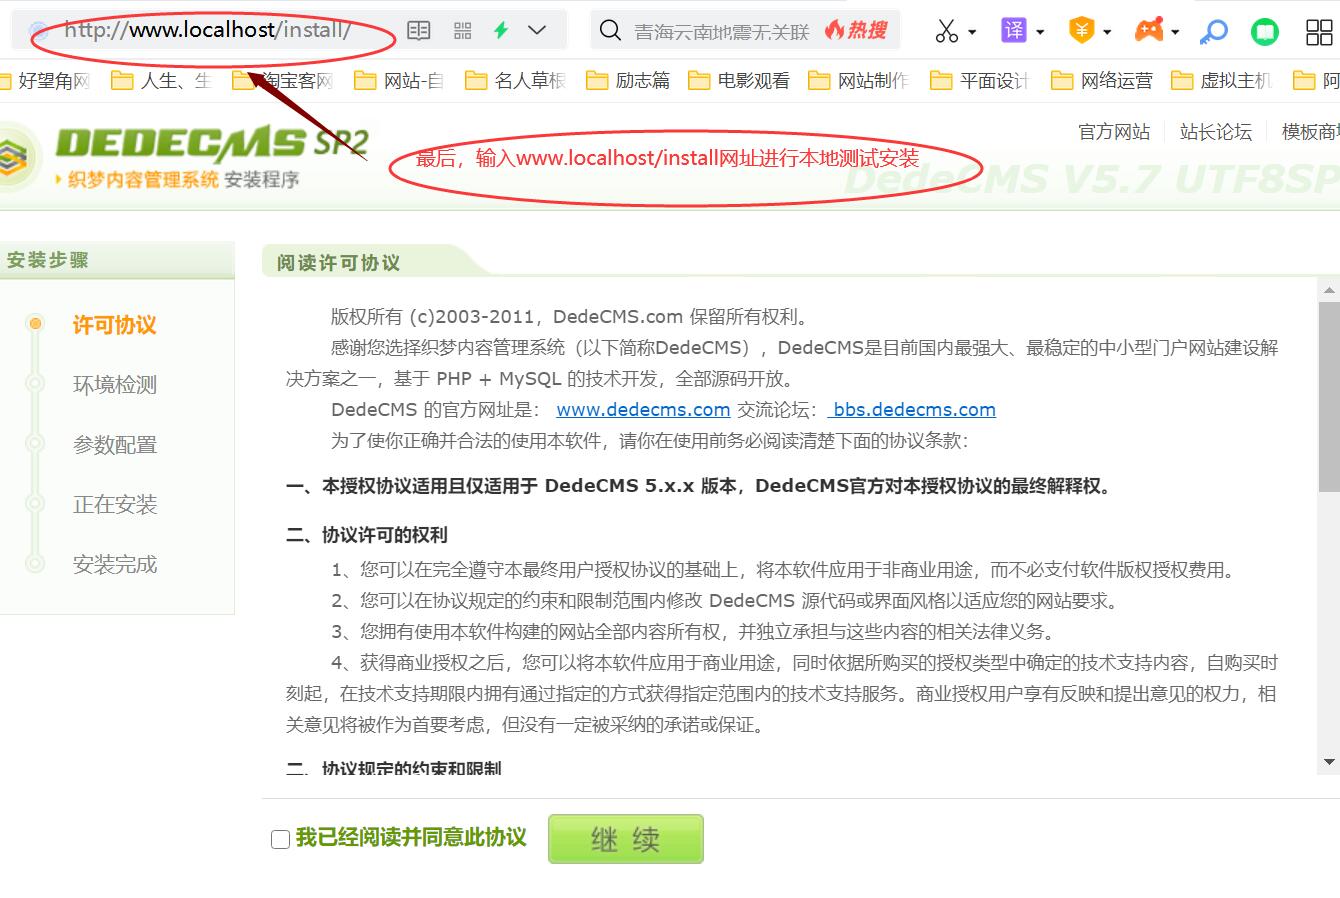Open the green round reading icon

point(1266,32)
